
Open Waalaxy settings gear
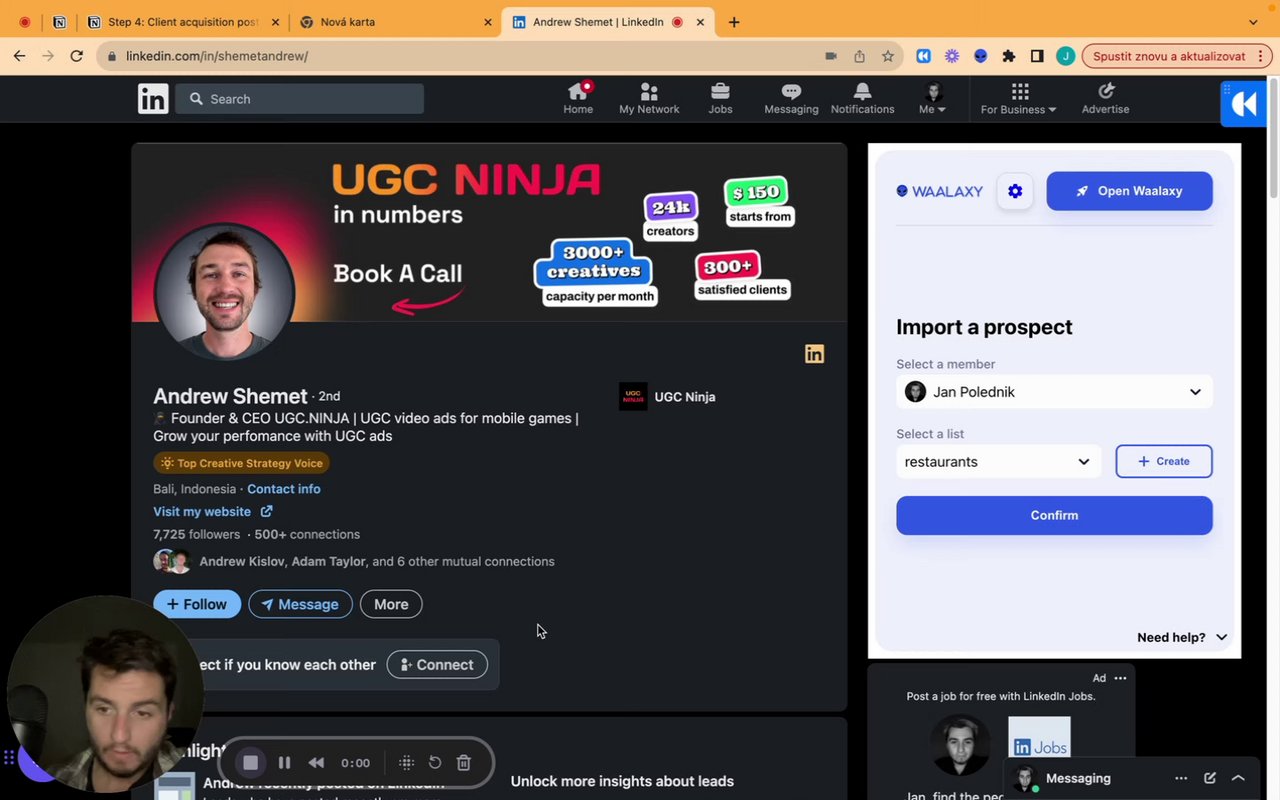1015,191
